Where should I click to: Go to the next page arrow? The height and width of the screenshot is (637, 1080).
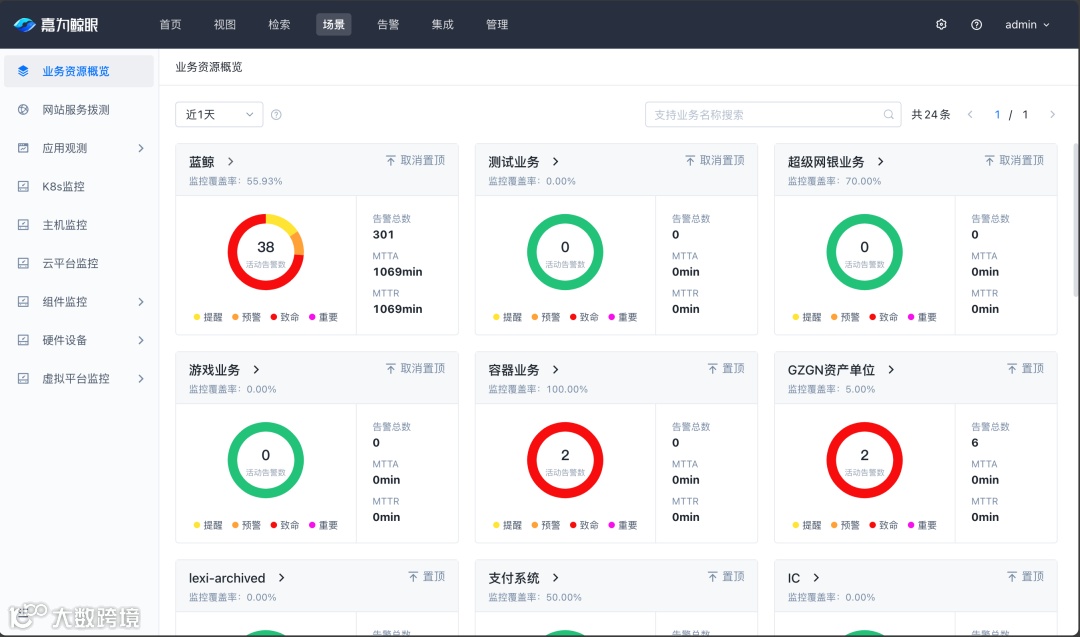coord(1052,115)
